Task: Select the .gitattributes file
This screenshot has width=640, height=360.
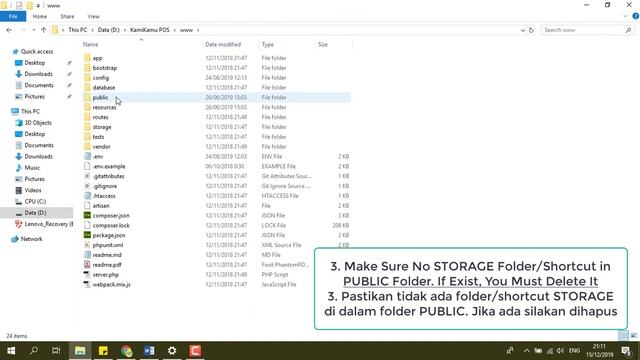Action: [108, 176]
